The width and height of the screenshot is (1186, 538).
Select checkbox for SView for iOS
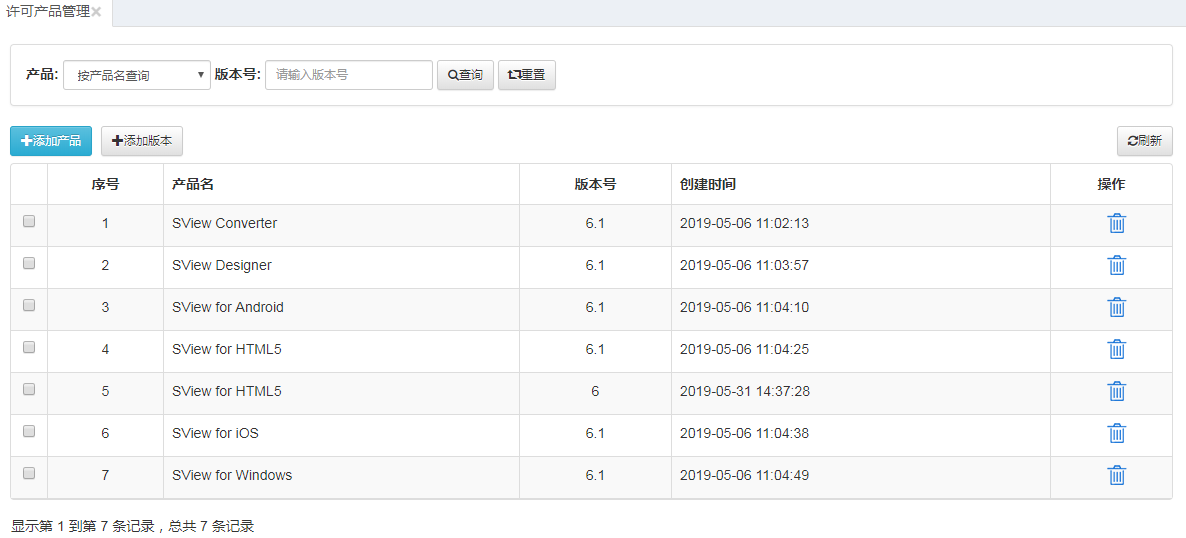[x=29, y=431]
